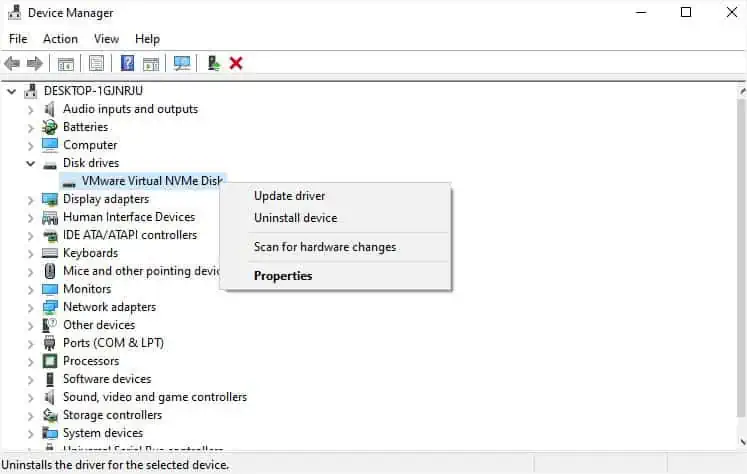Click the Human Interface Devices icon
This screenshot has height=474, width=747.
[50, 217]
